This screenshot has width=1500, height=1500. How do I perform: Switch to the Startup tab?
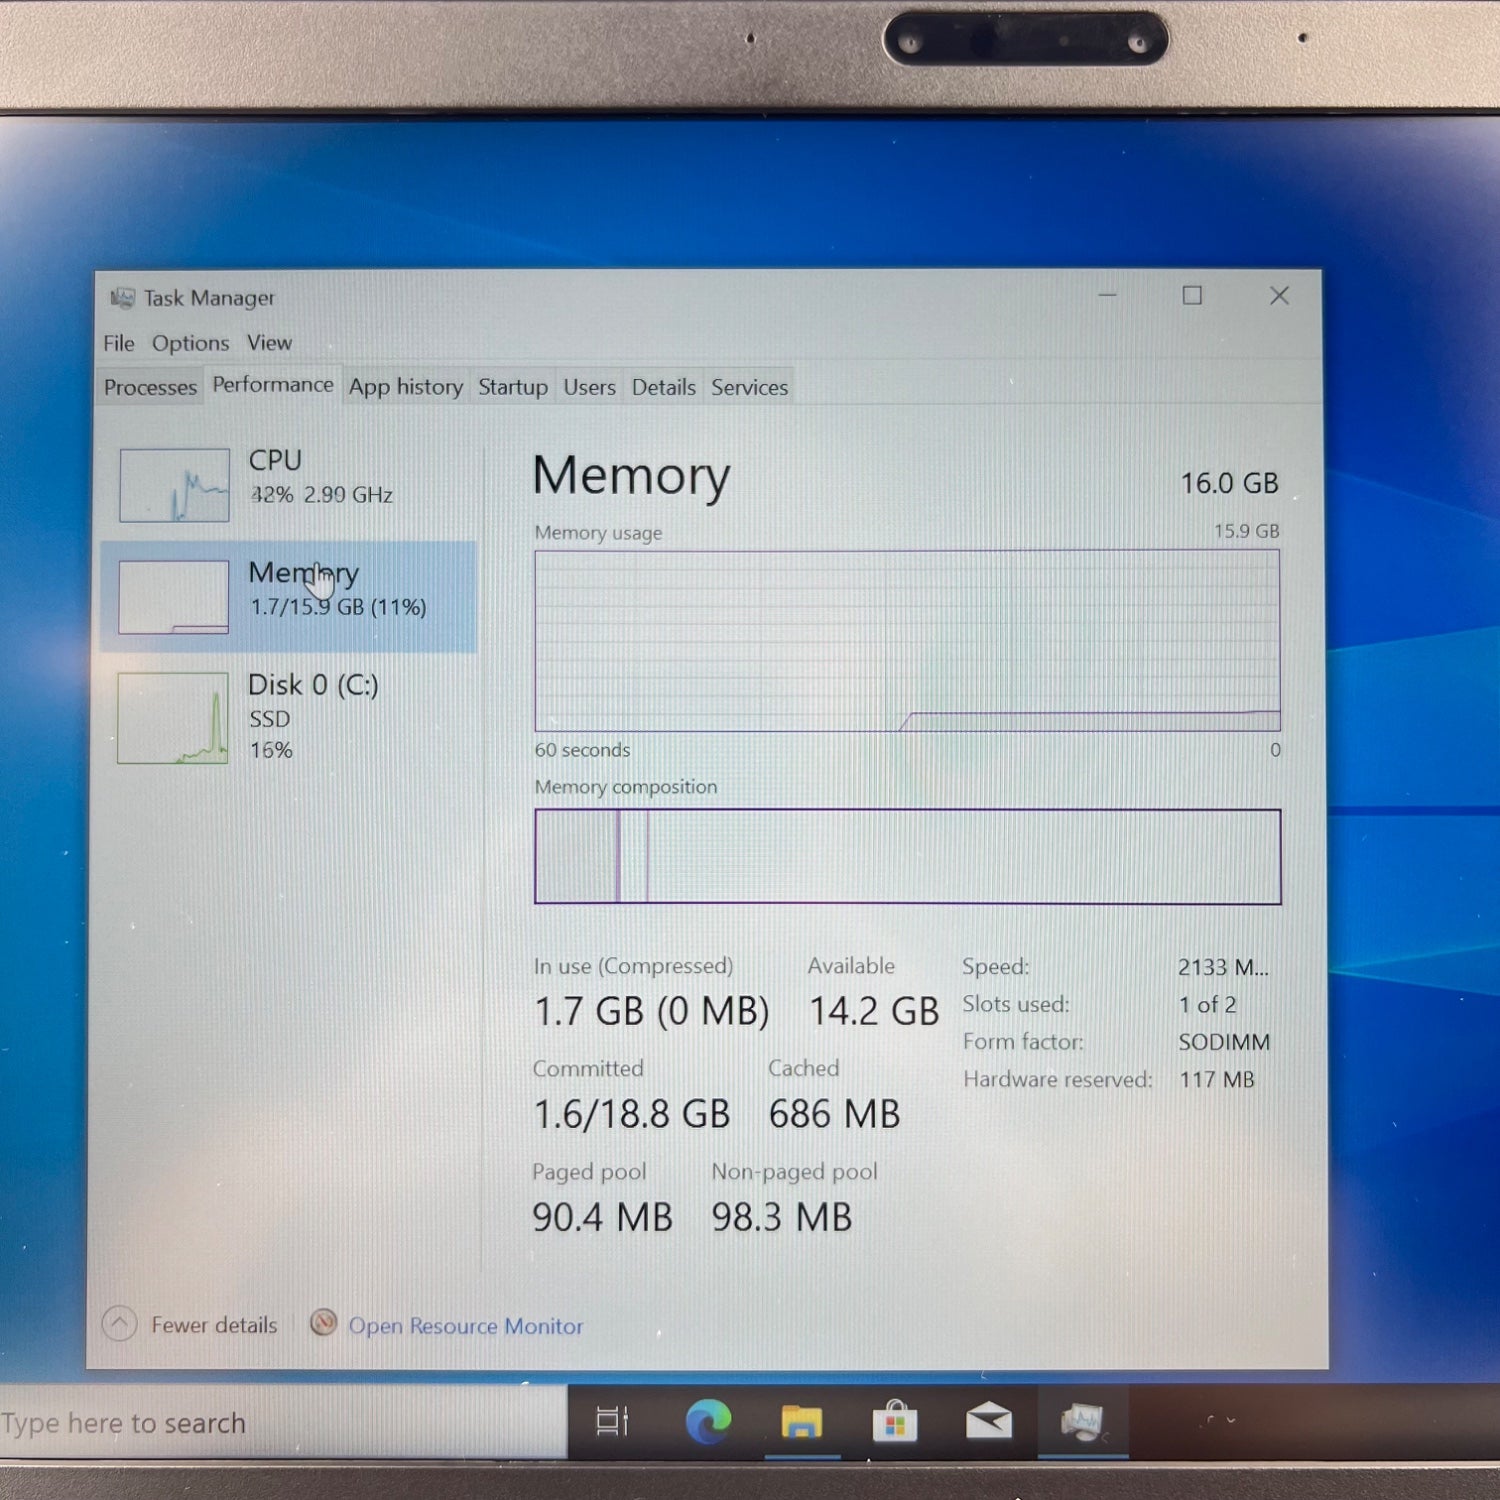click(x=512, y=387)
